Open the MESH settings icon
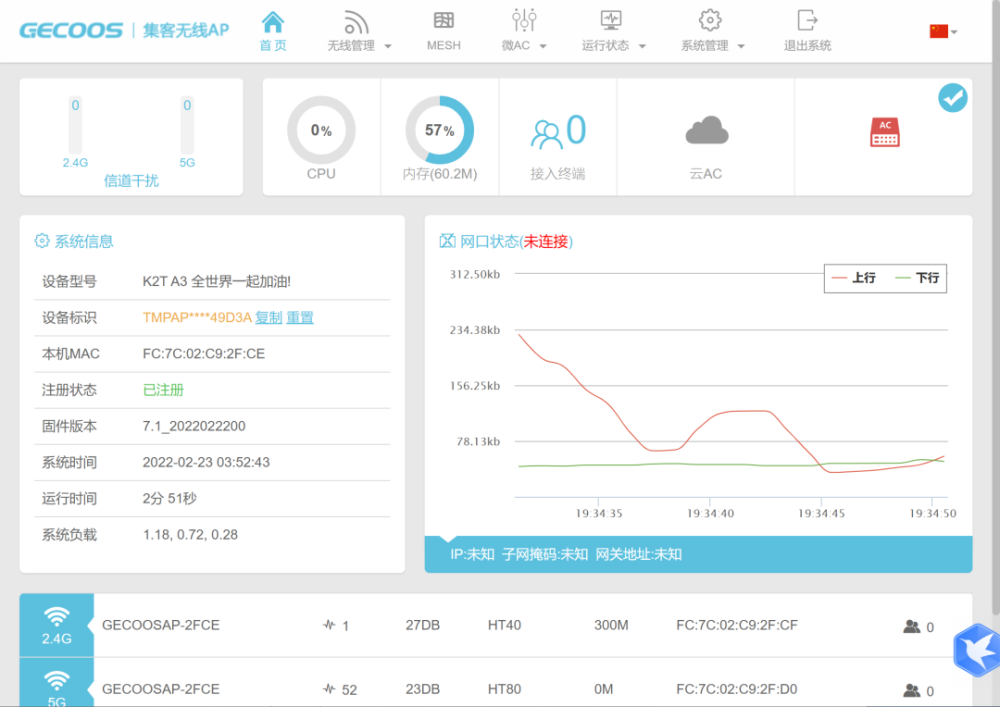 click(x=443, y=21)
